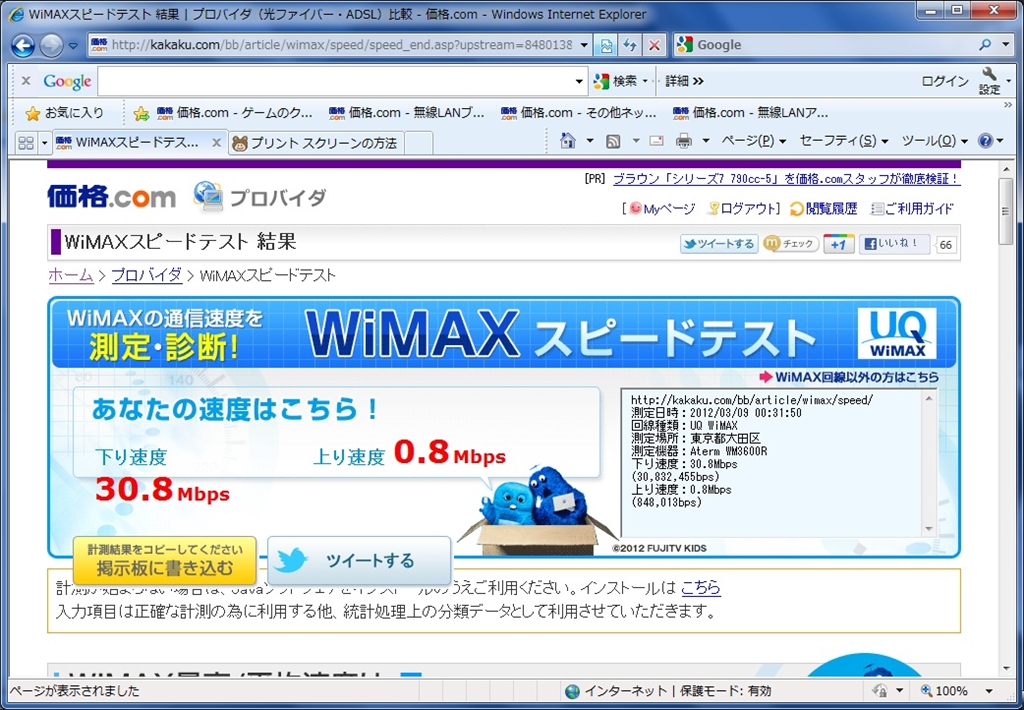This screenshot has width=1024, height=710.
Task: Click the small ツイートする share button
Action: click(719, 244)
